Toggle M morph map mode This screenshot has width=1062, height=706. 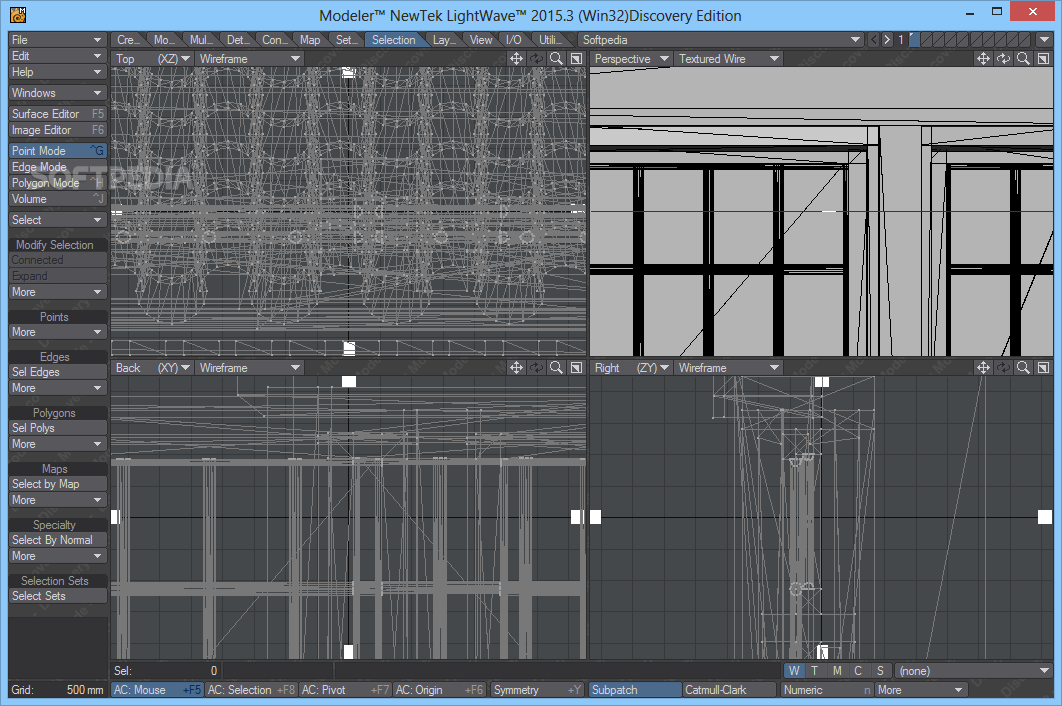(x=837, y=671)
